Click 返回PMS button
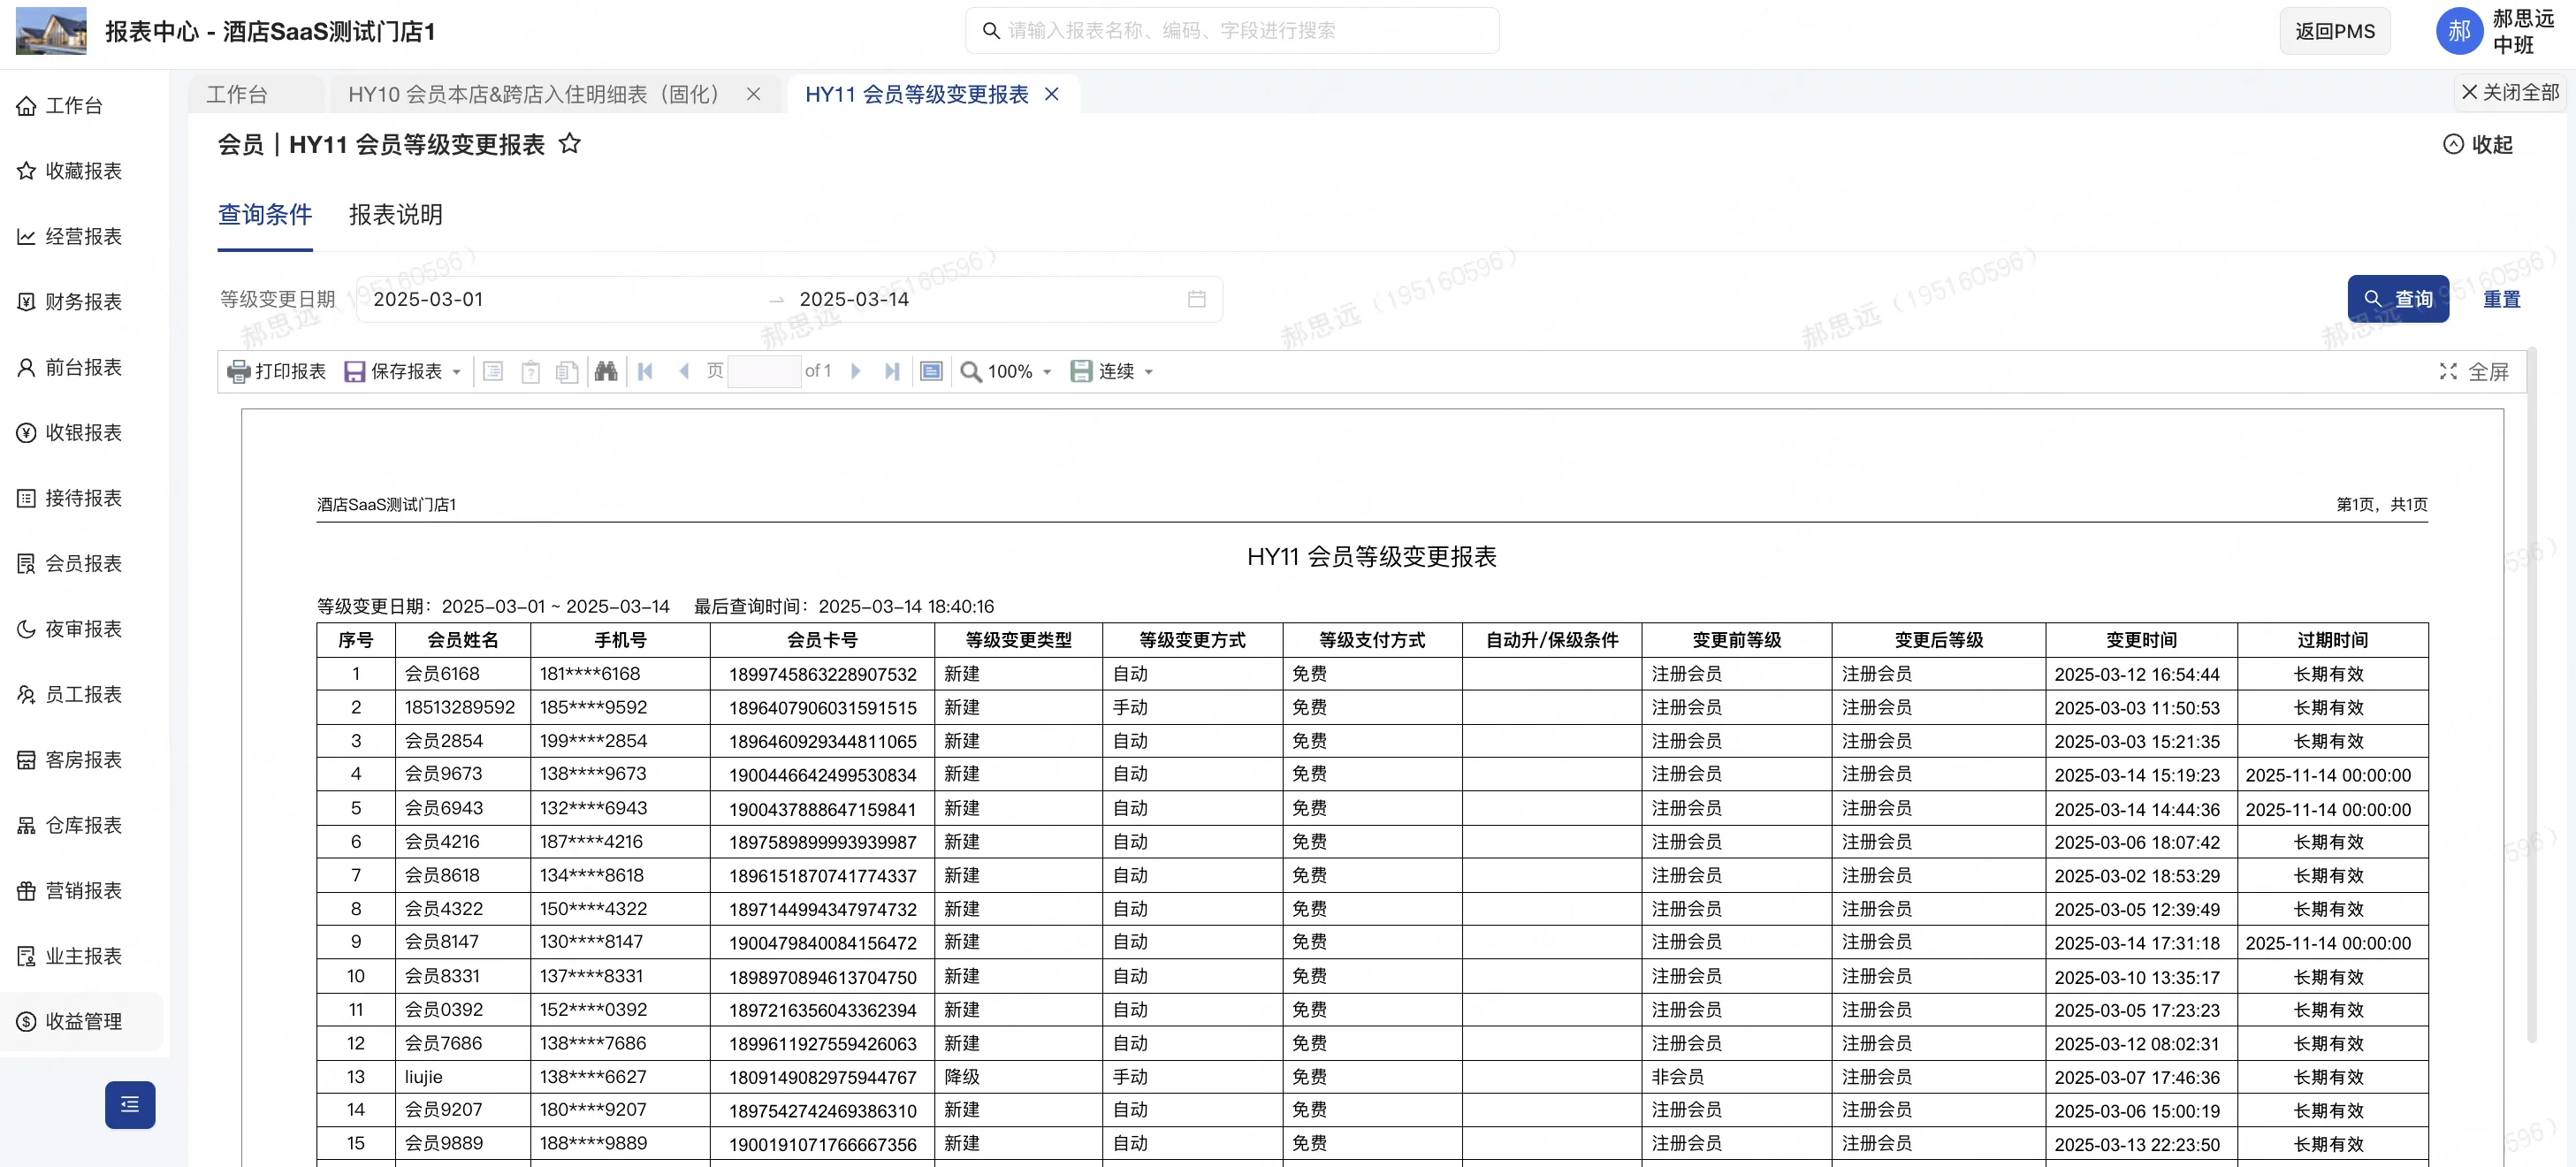 point(2335,31)
